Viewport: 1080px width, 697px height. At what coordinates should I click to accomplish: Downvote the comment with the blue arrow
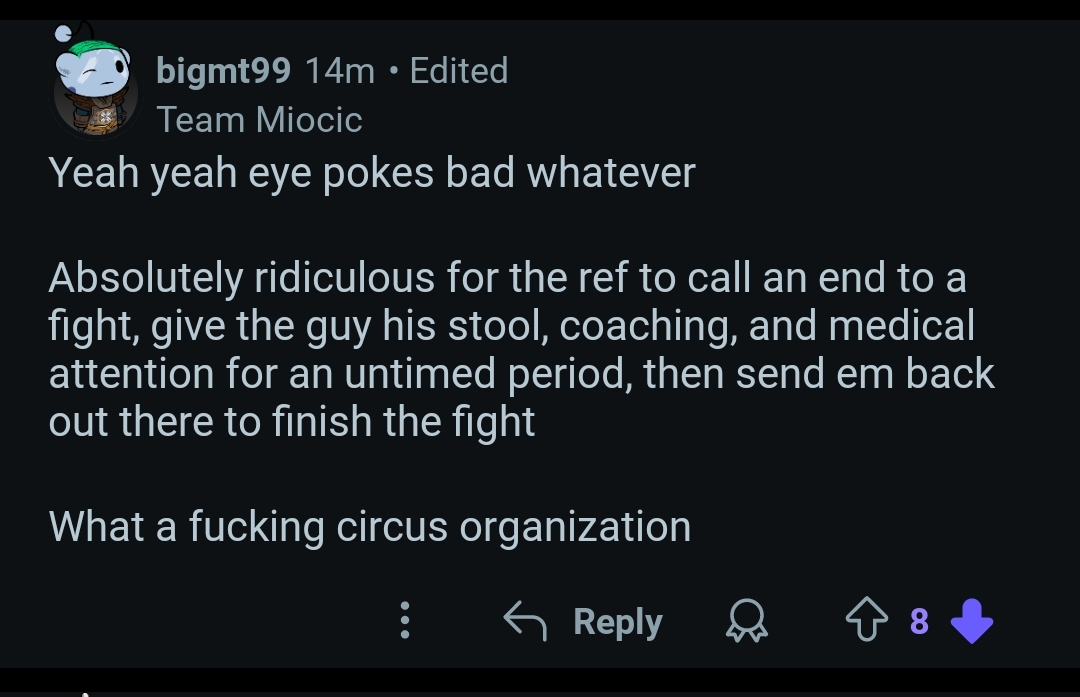coord(971,621)
